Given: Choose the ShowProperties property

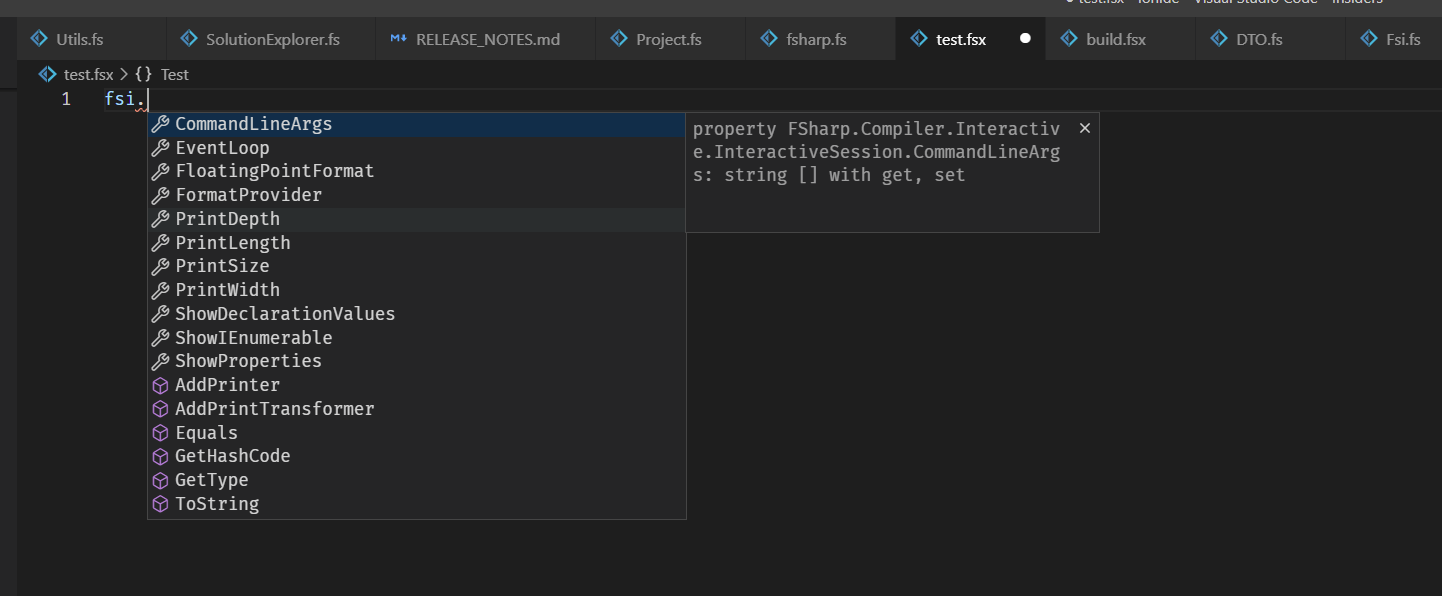Looking at the screenshot, I should tap(417, 361).
